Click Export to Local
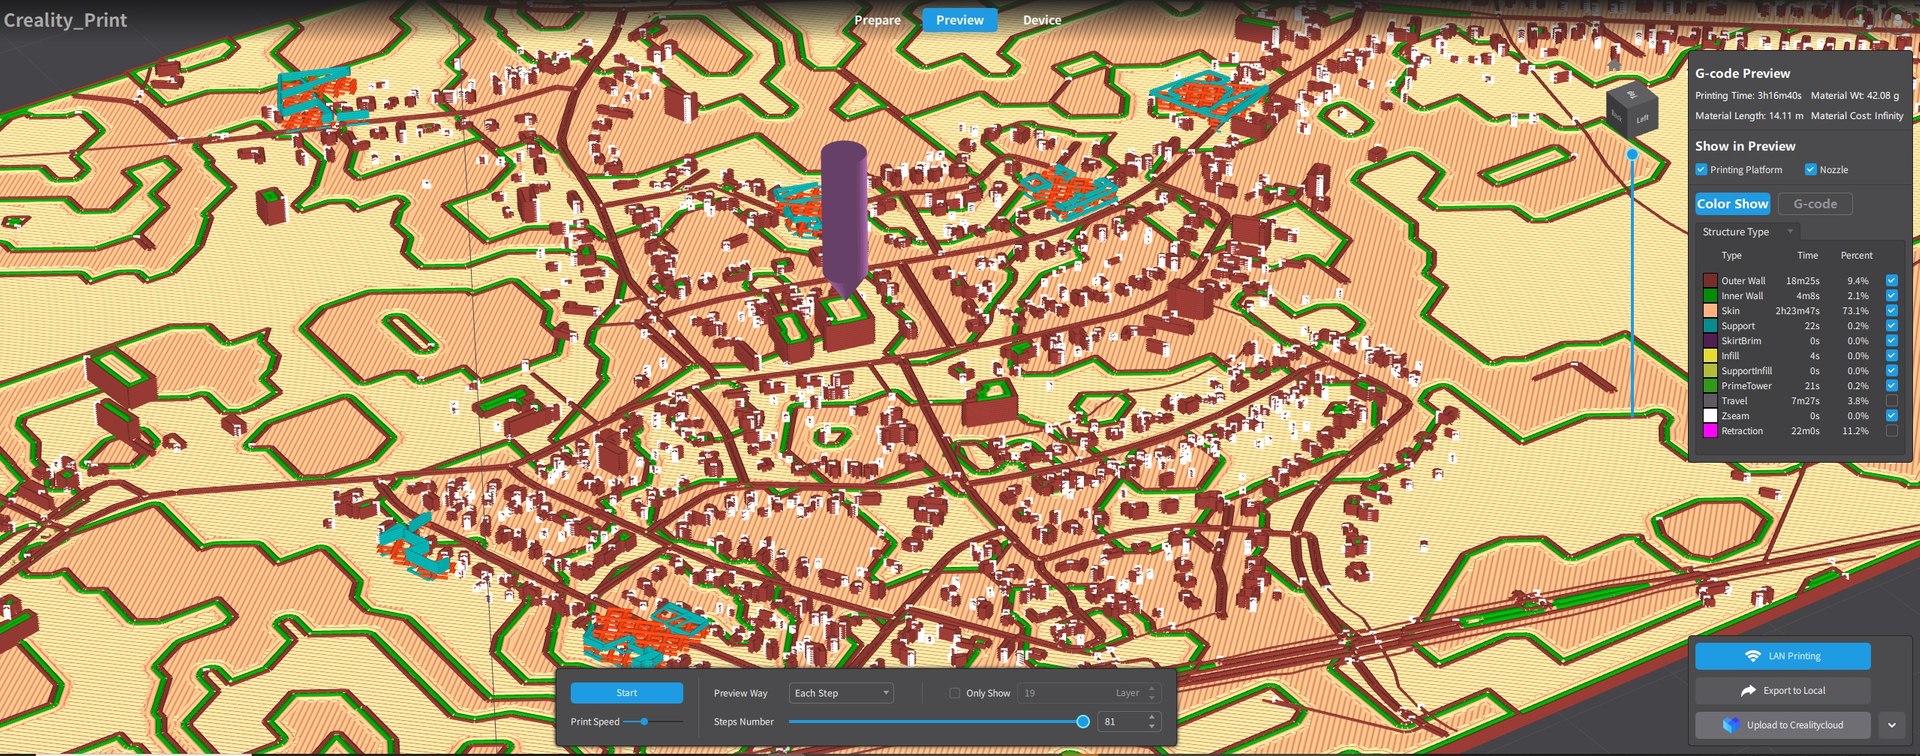This screenshot has width=1920, height=756. tap(1783, 691)
